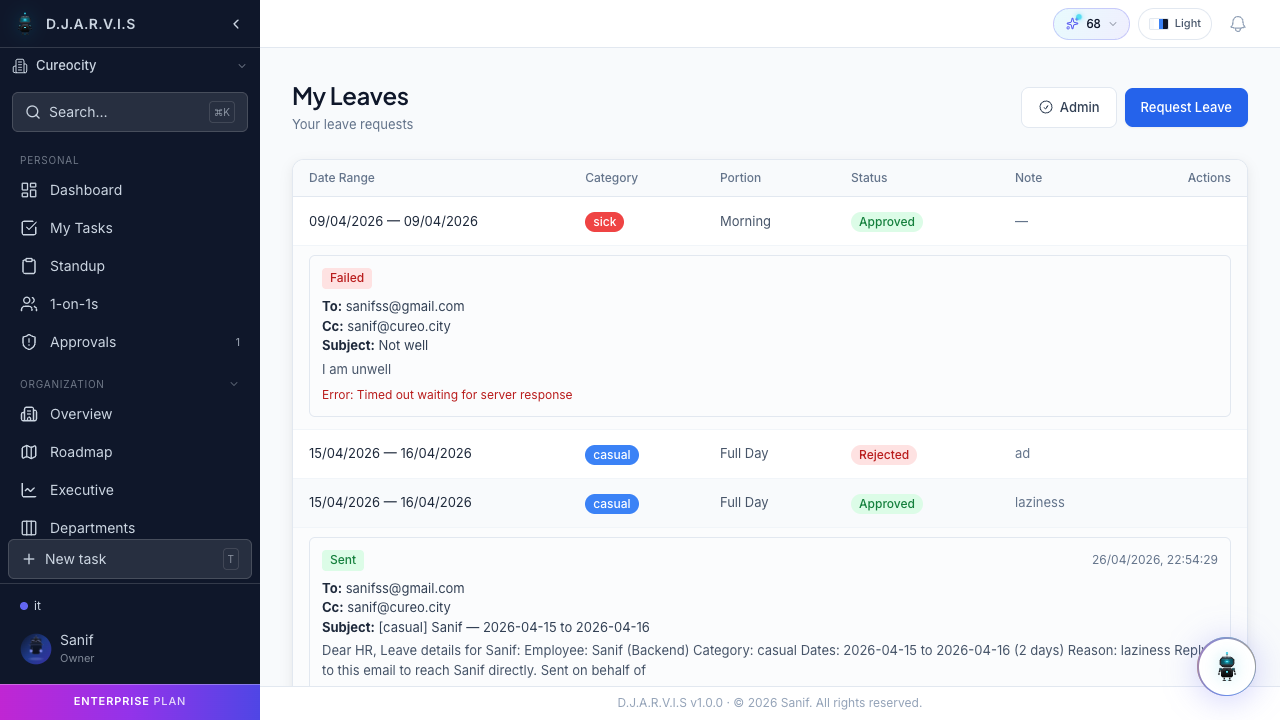Click the 'Not well' email subject
1280x720 pixels.
pos(403,345)
